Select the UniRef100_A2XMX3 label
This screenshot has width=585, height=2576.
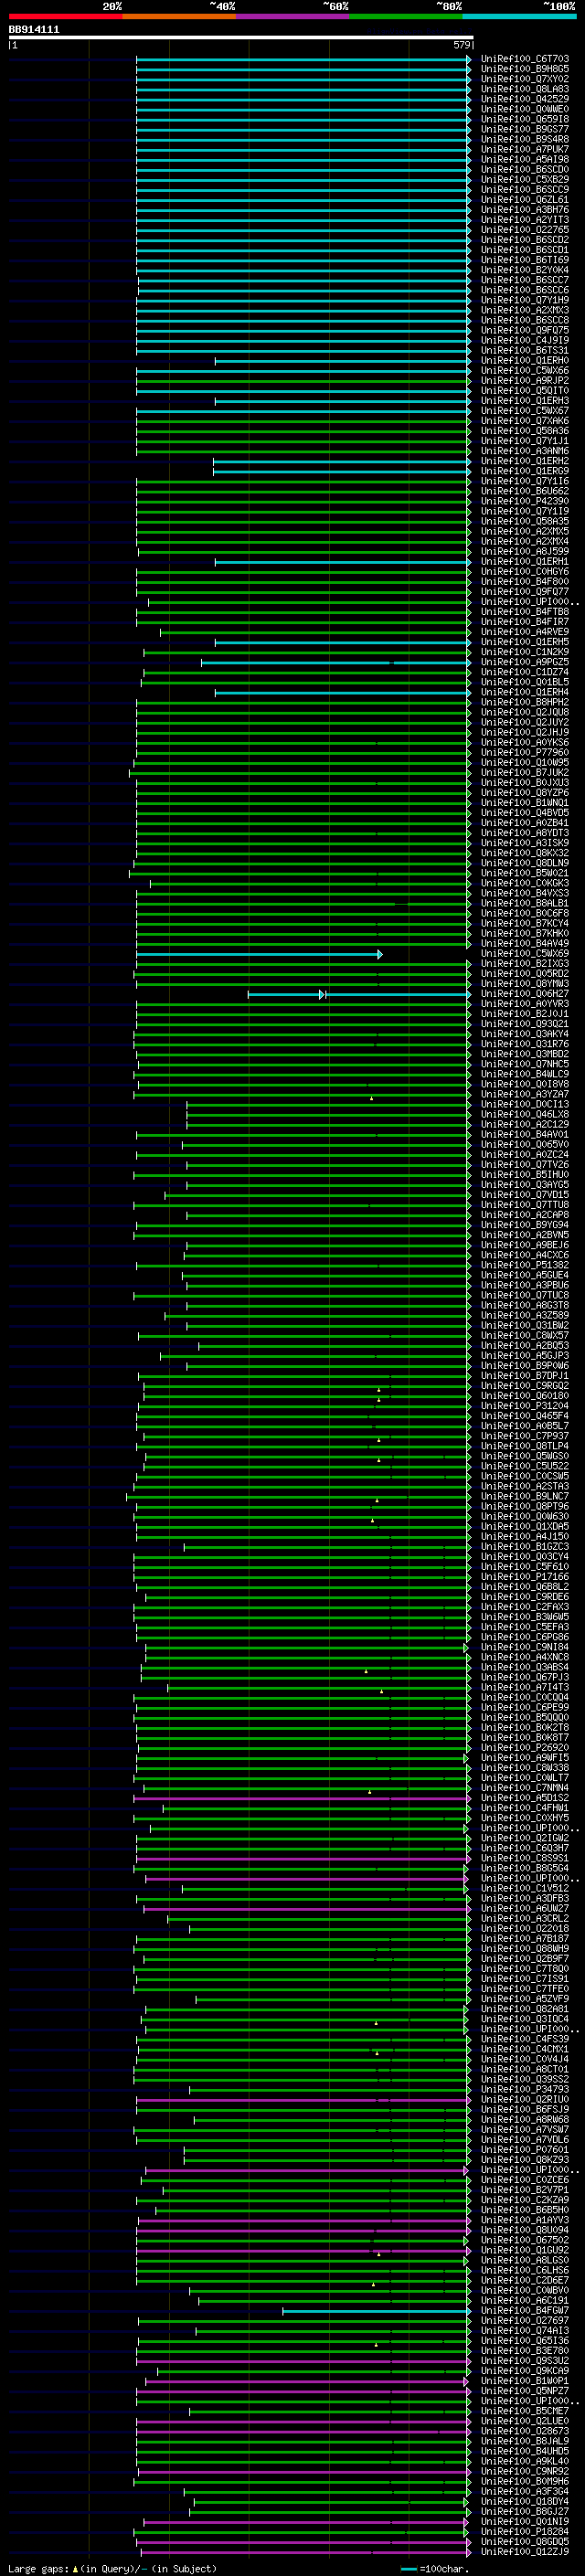tap(525, 310)
